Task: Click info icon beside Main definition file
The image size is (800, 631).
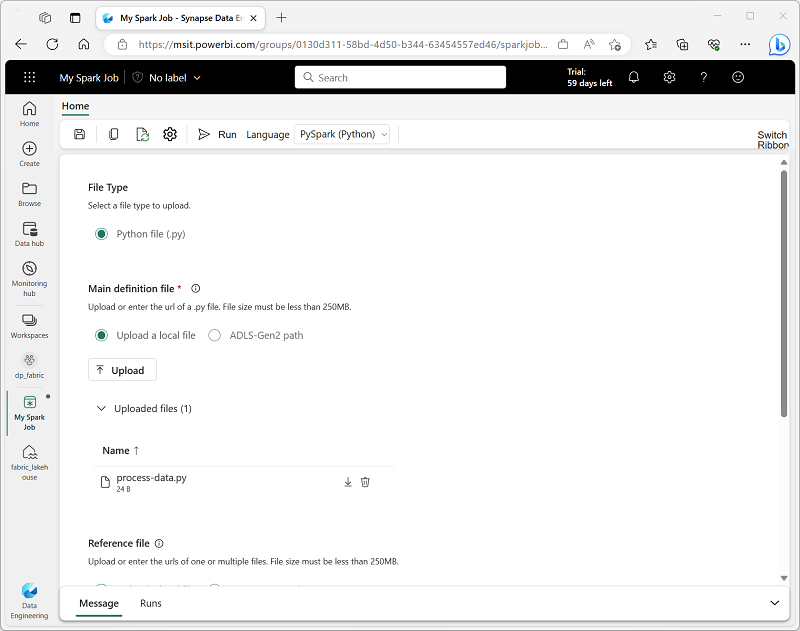Action: pyautogui.click(x=196, y=288)
